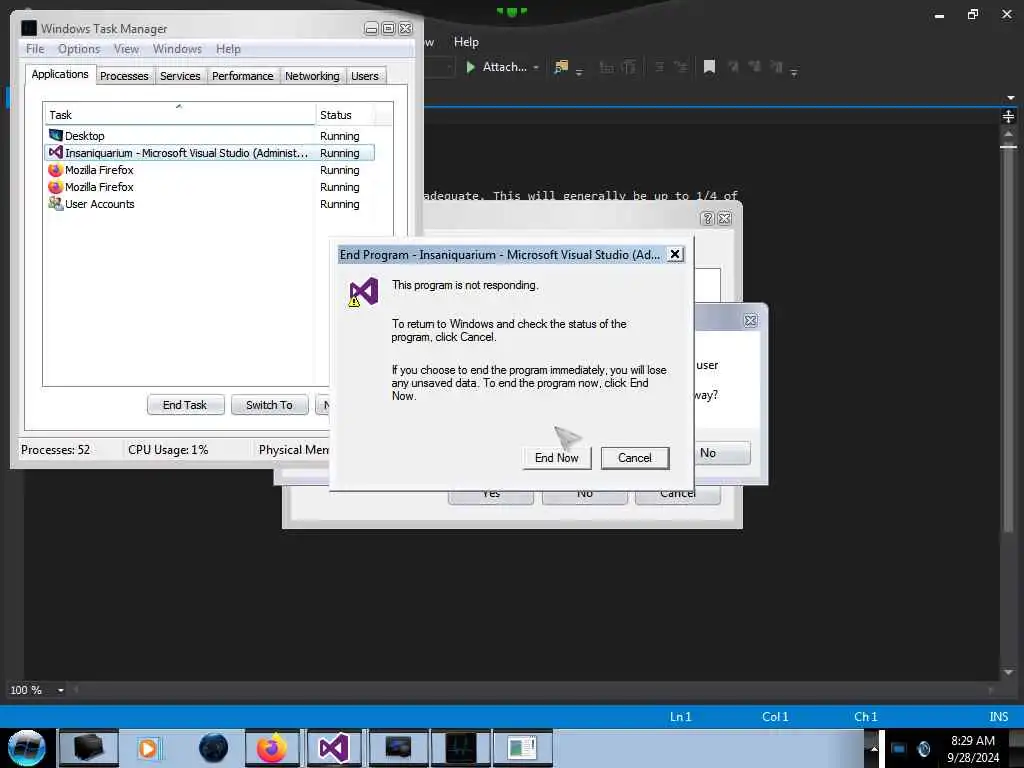The height and width of the screenshot is (768, 1024).
Task: Click End Task in Task Manager
Action: pos(185,405)
